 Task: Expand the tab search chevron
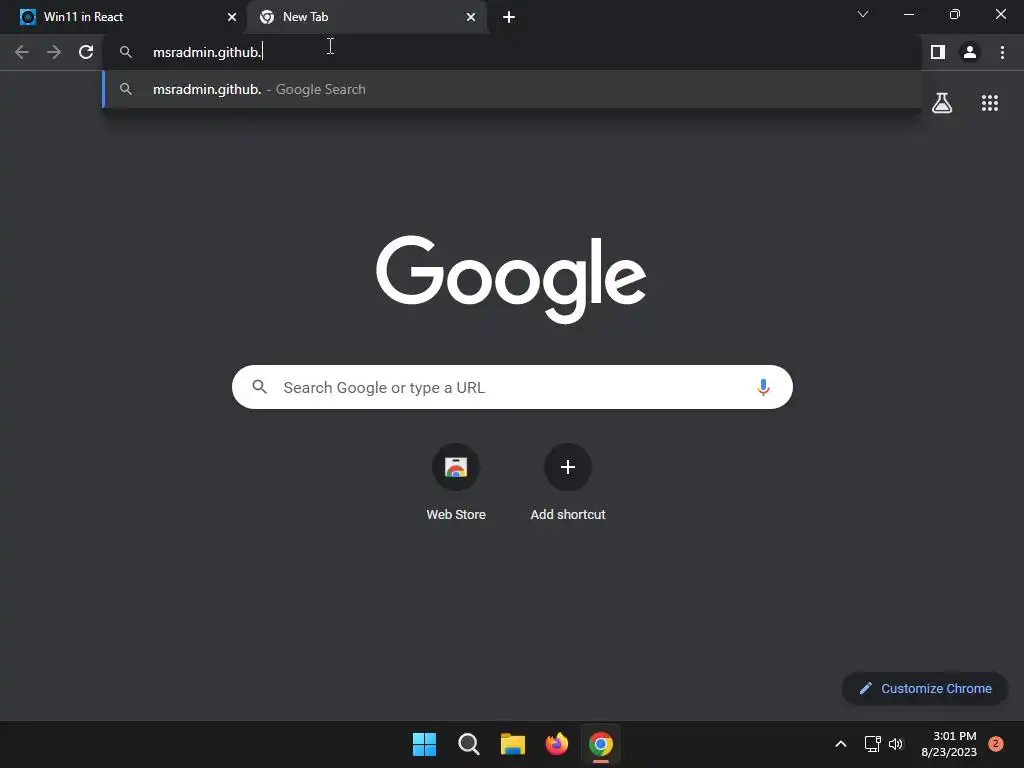pyautogui.click(x=863, y=14)
